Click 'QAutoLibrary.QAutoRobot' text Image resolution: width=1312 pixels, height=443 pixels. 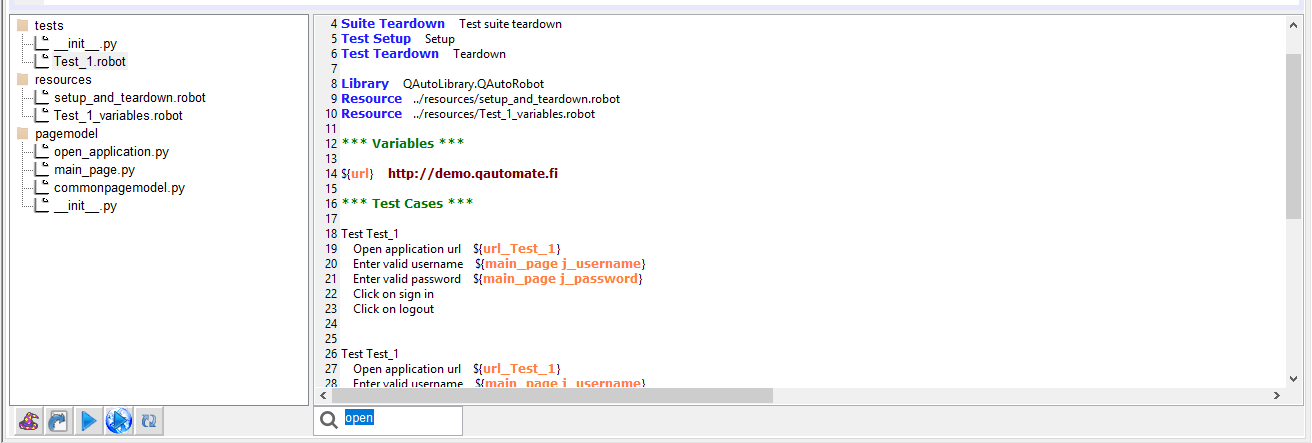pyautogui.click(x=473, y=84)
